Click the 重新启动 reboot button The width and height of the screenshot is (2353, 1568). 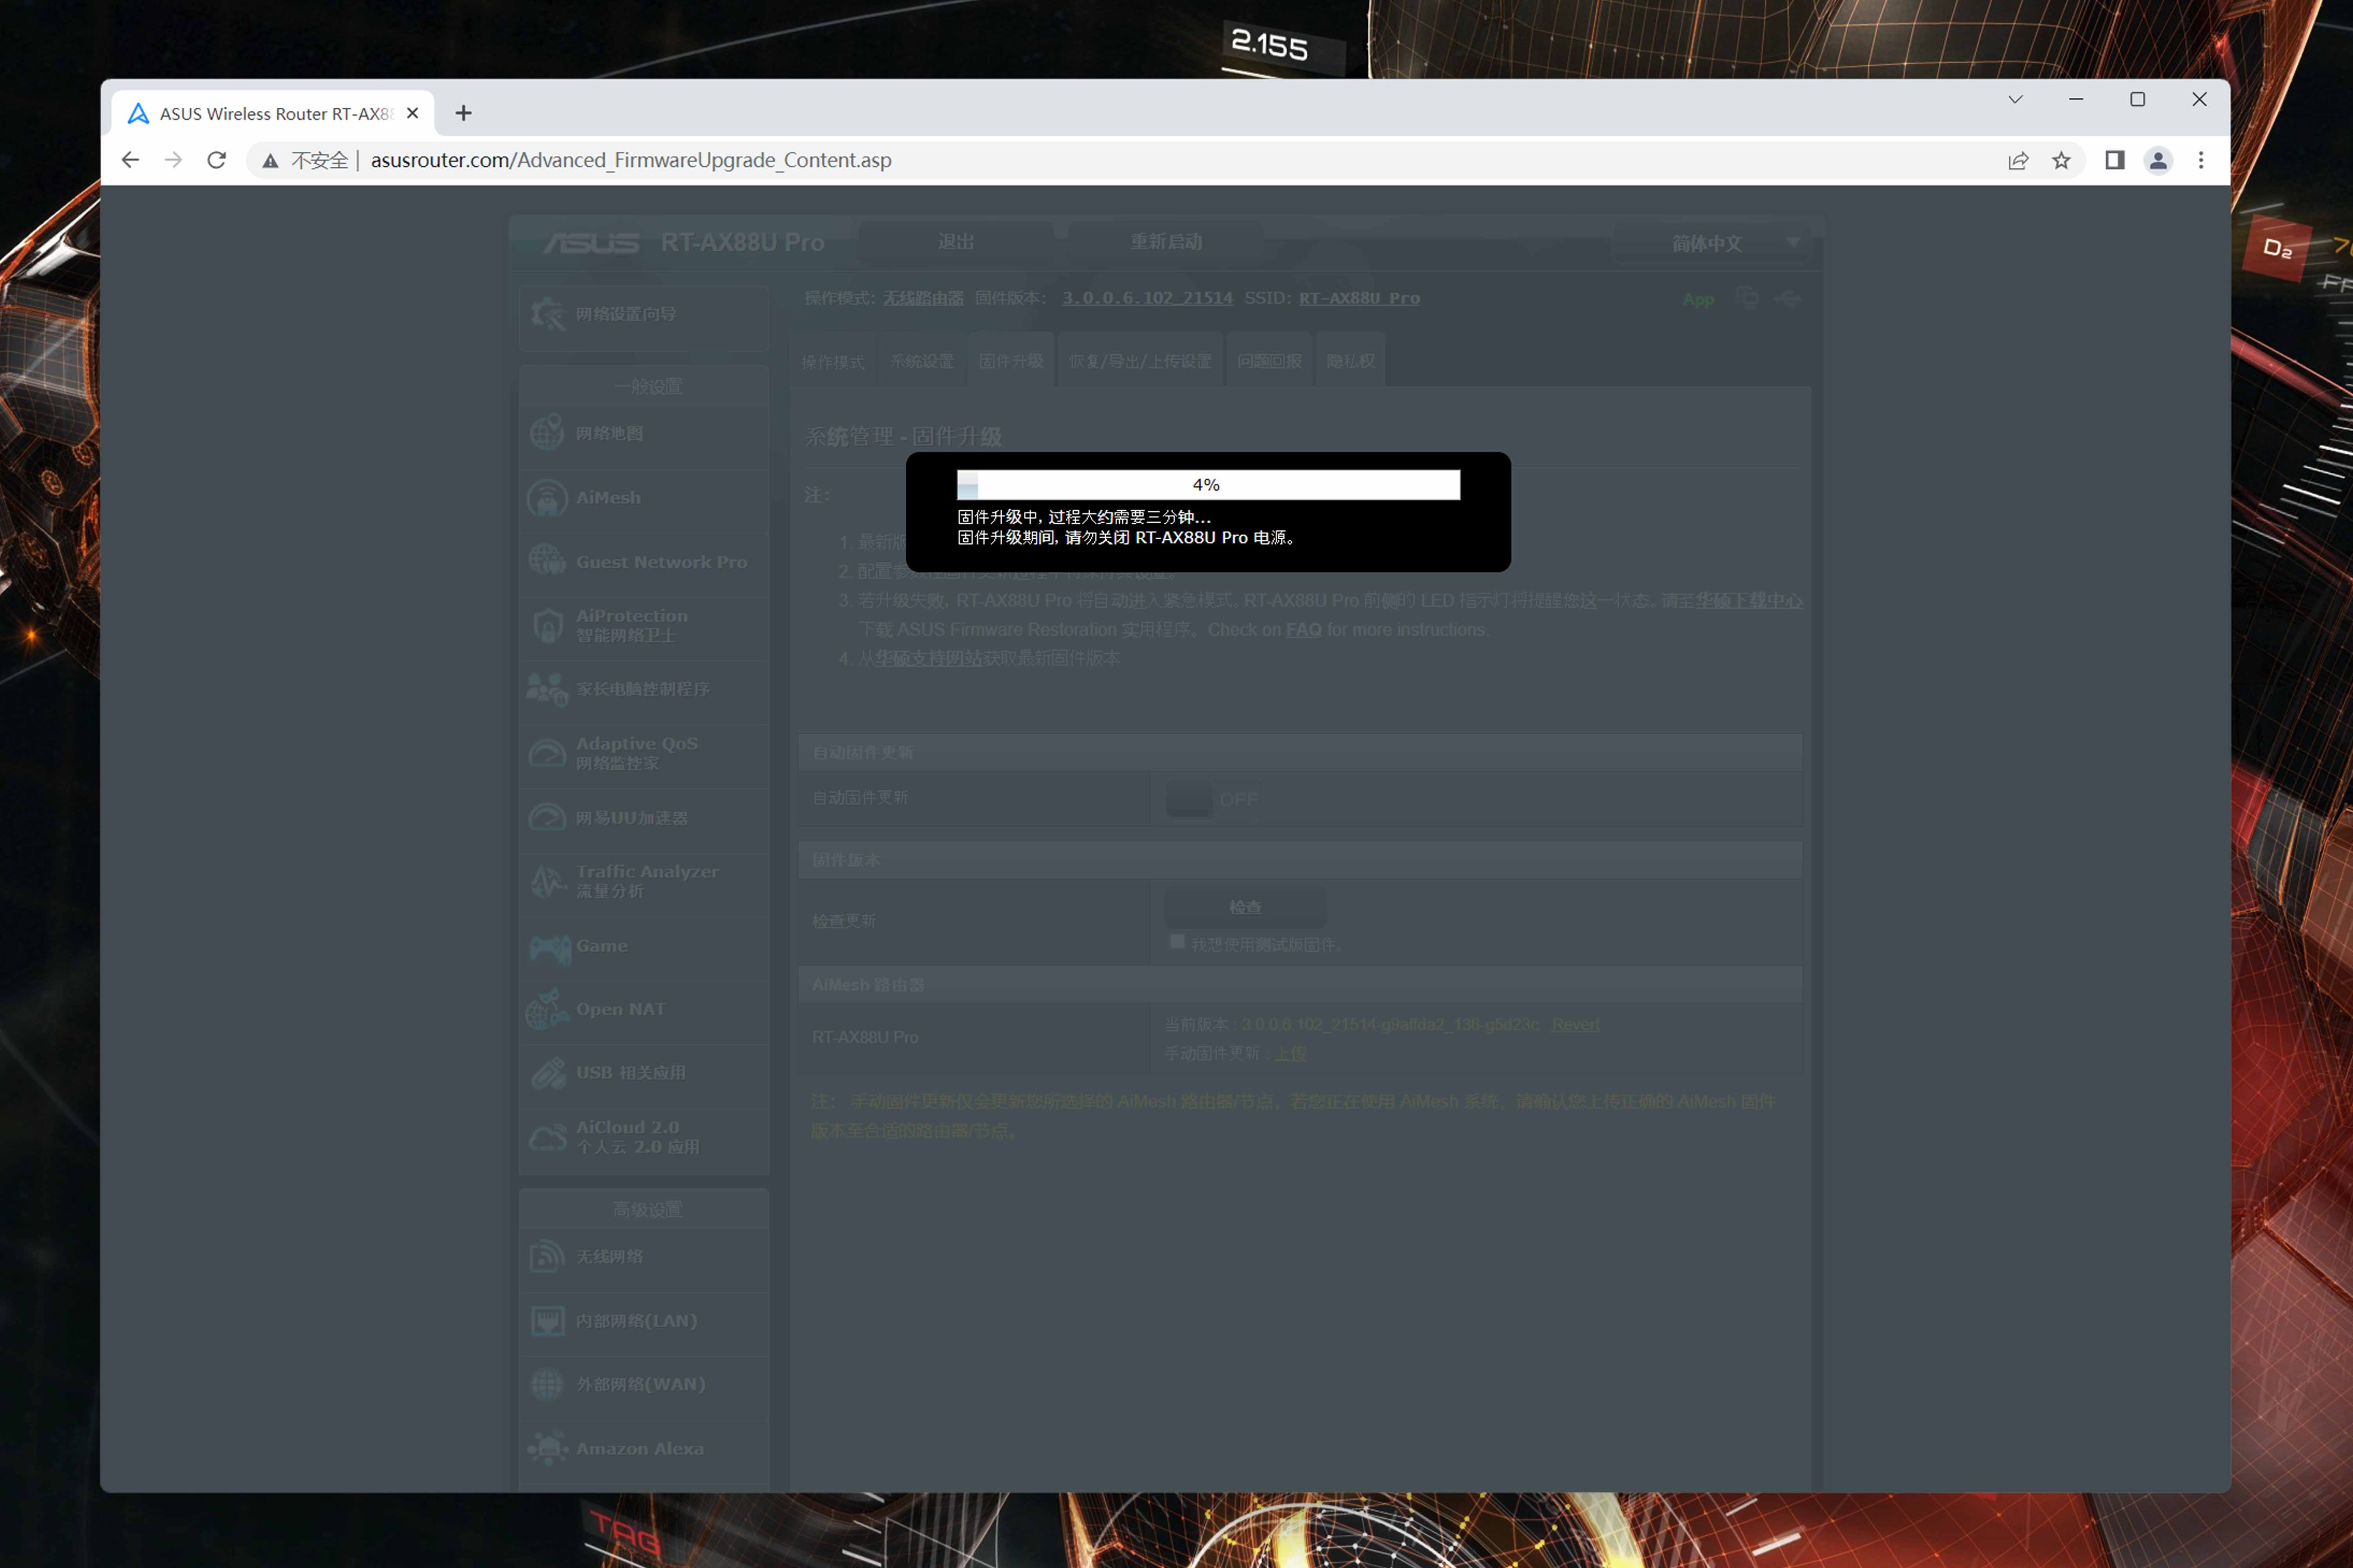pos(1165,242)
